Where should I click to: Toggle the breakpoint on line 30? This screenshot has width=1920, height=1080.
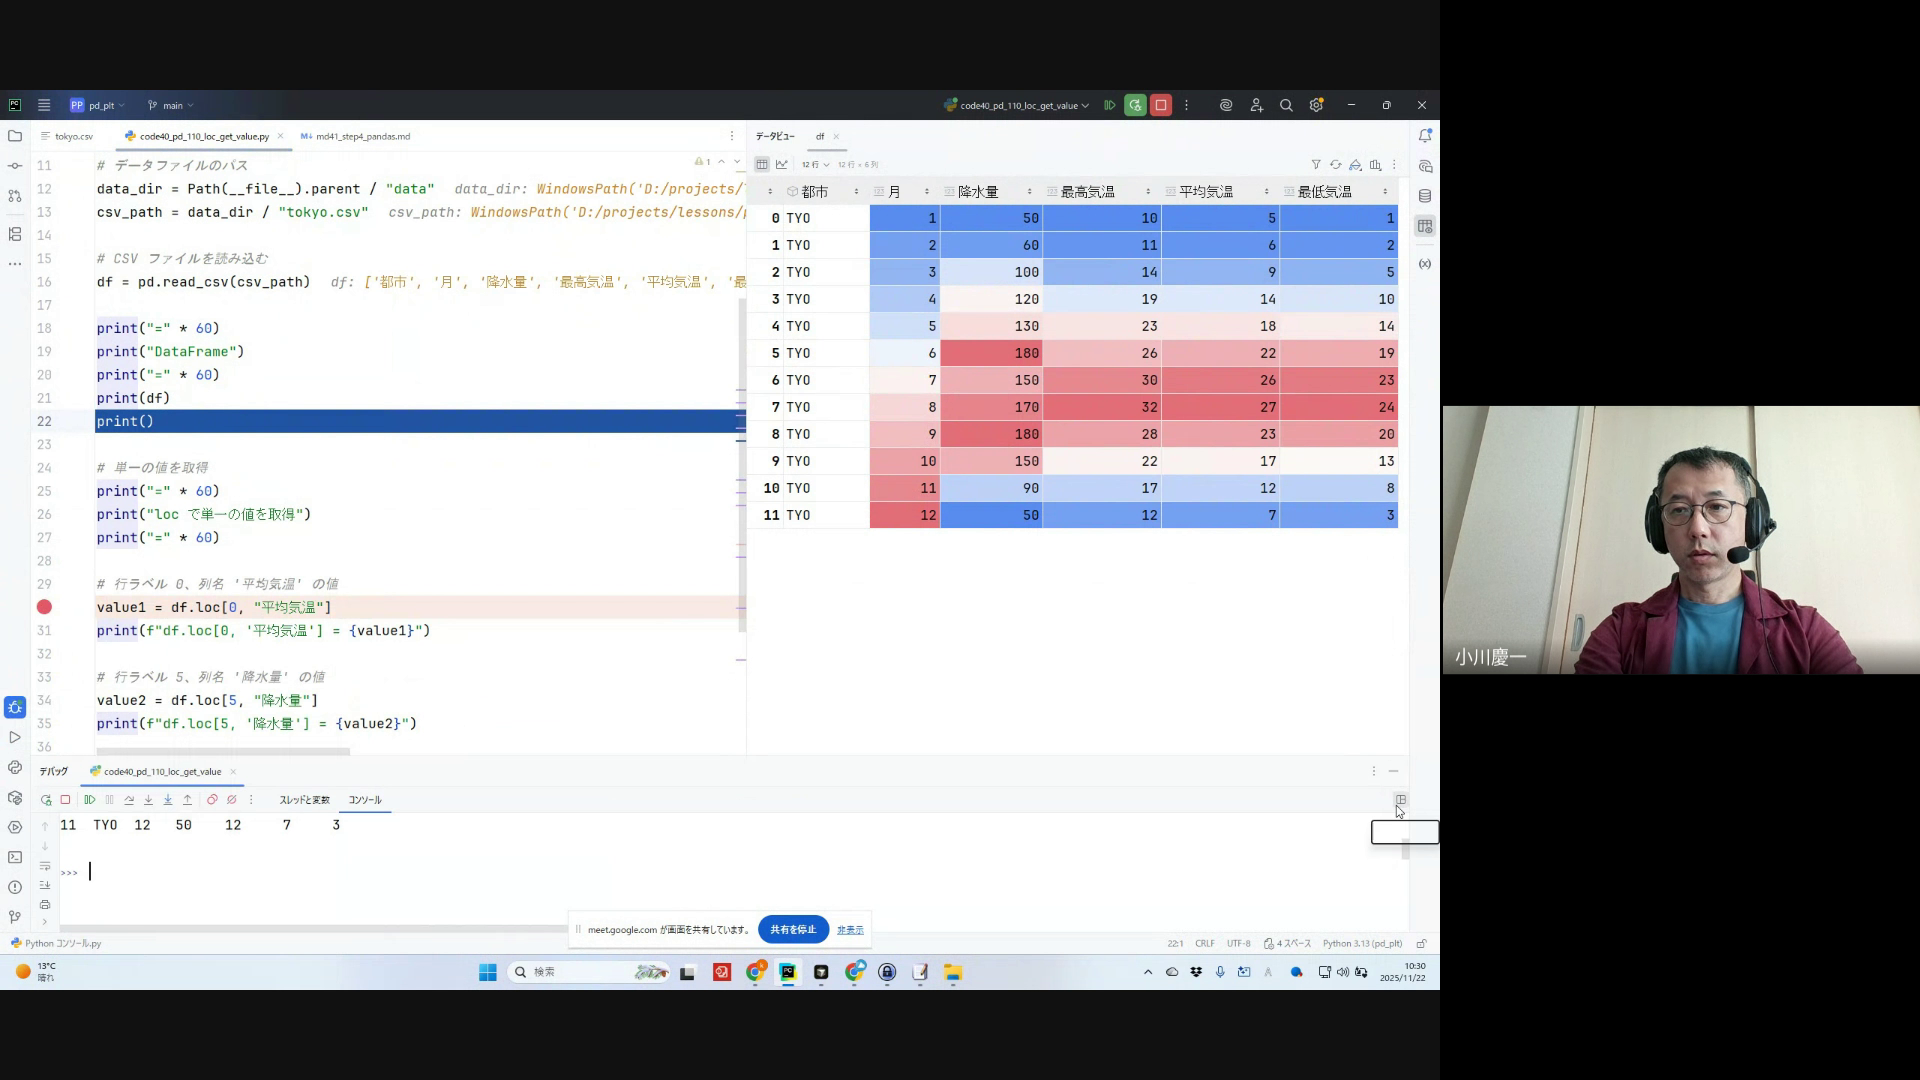[44, 607]
